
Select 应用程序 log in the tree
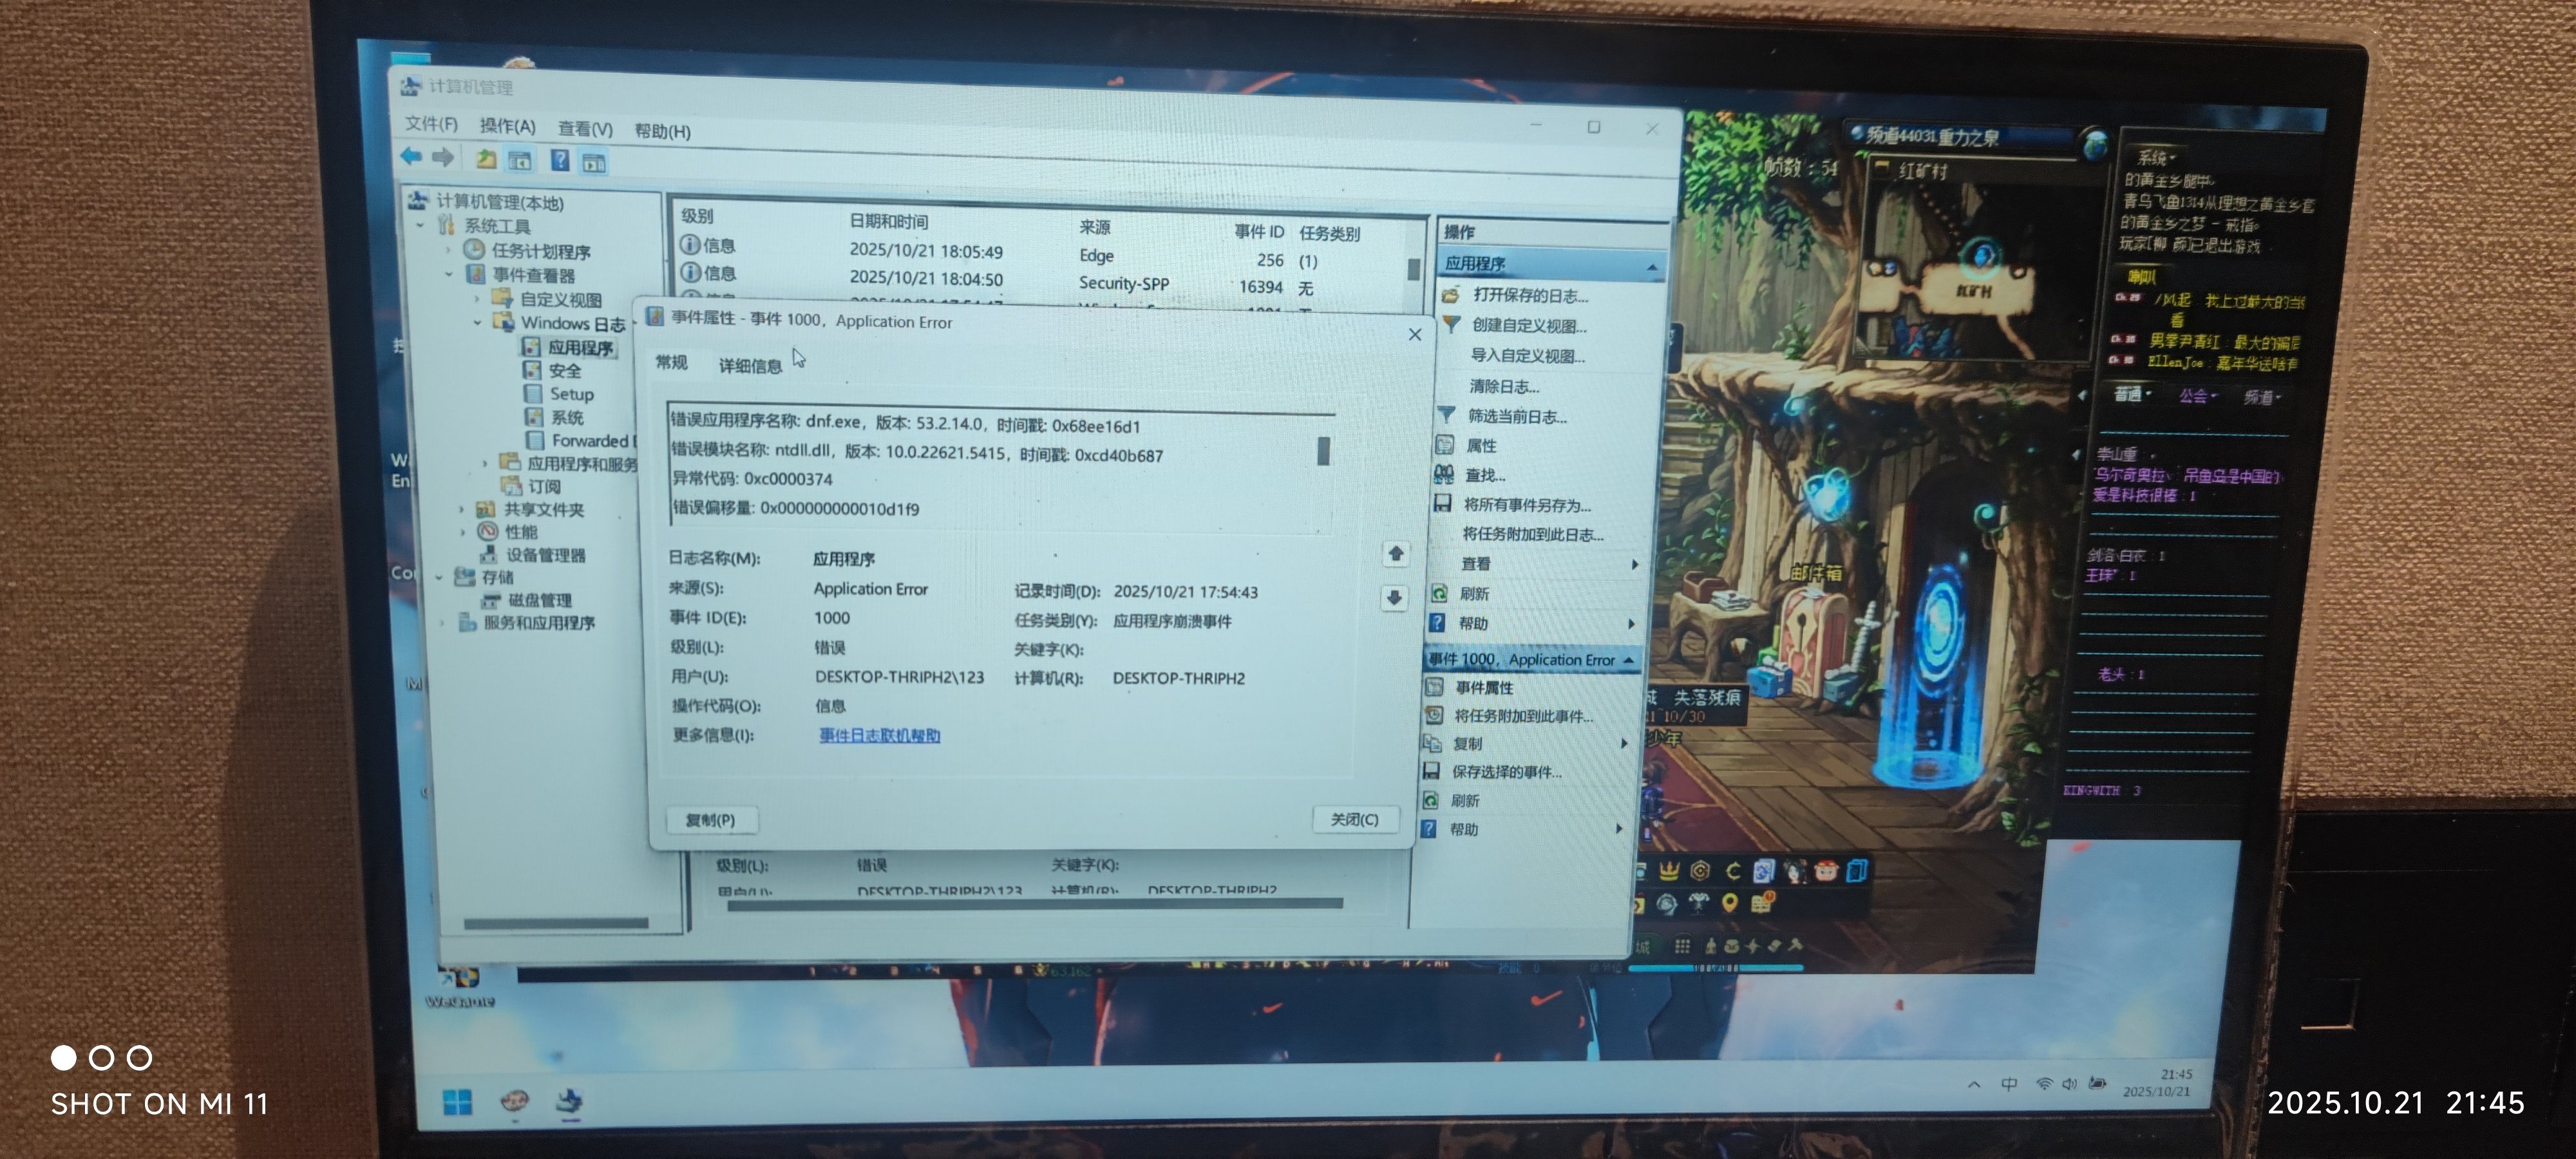[x=580, y=347]
